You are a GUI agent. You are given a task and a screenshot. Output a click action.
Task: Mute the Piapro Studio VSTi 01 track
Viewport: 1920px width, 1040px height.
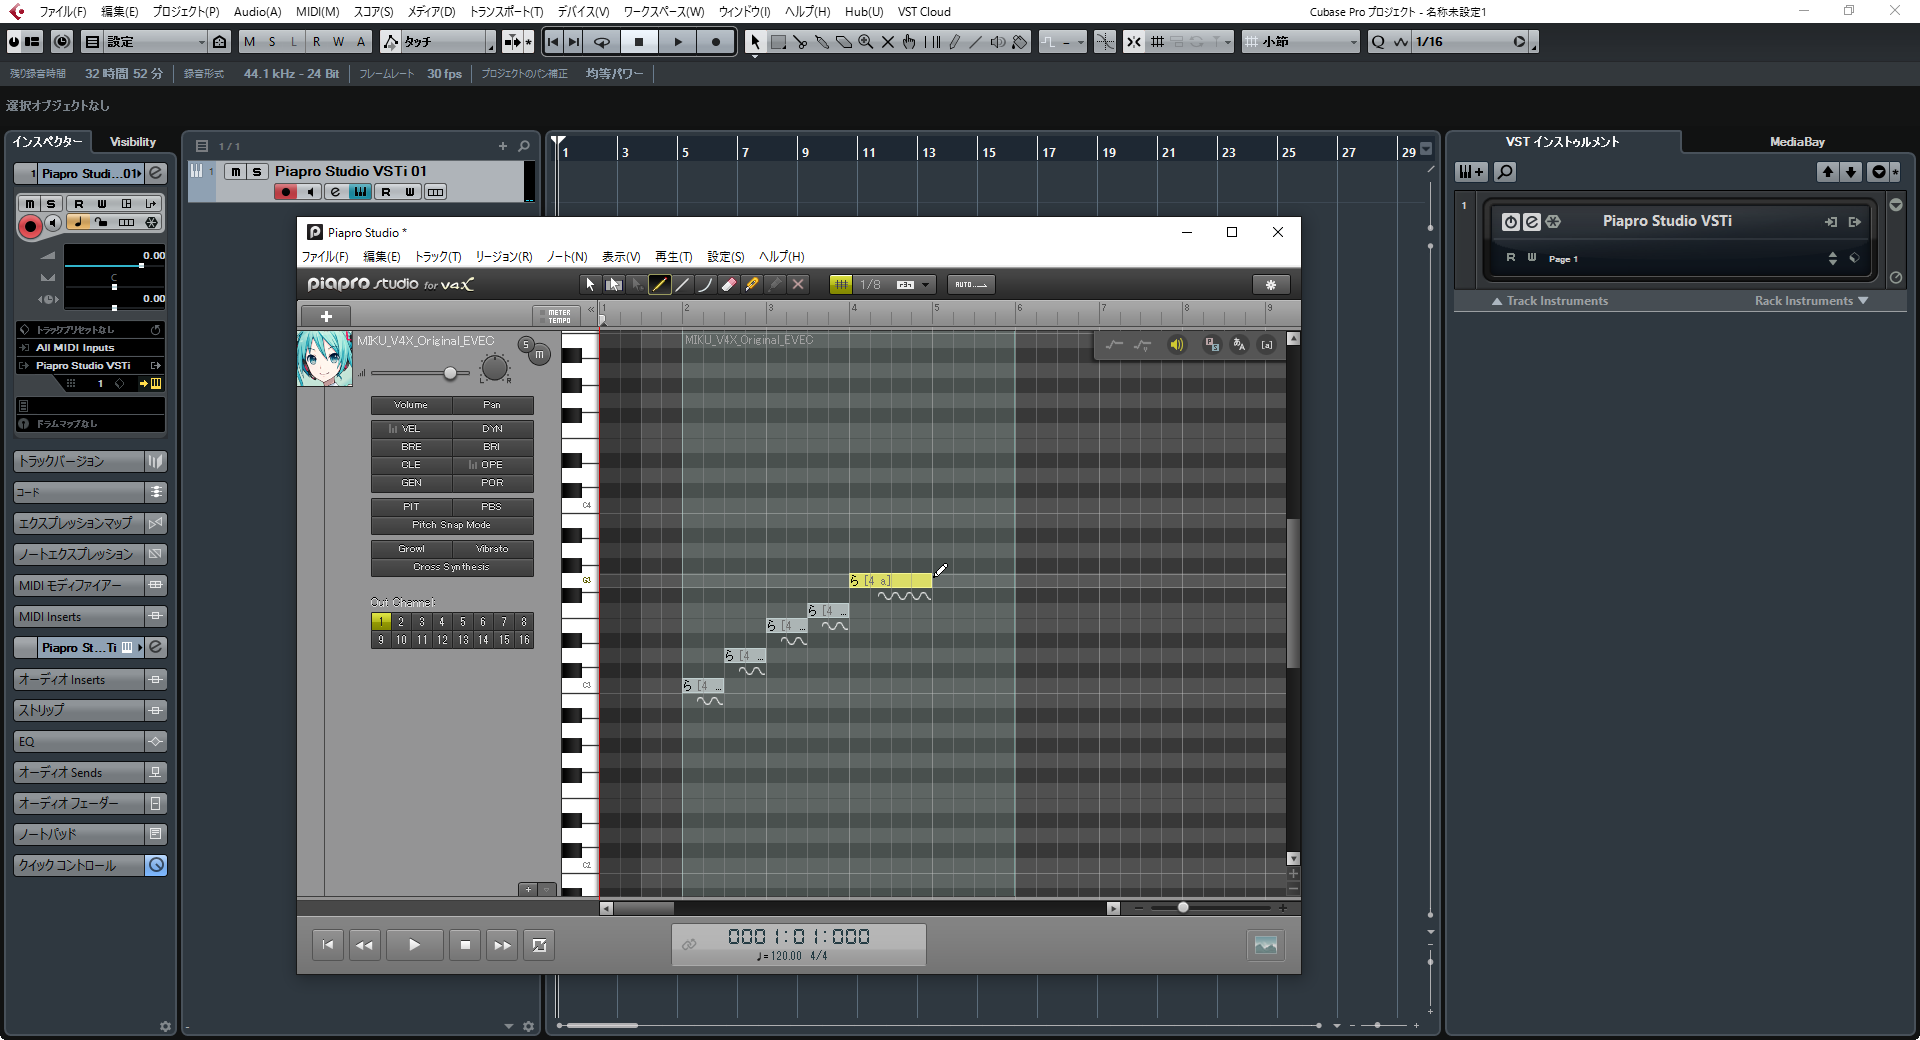pyautogui.click(x=236, y=172)
